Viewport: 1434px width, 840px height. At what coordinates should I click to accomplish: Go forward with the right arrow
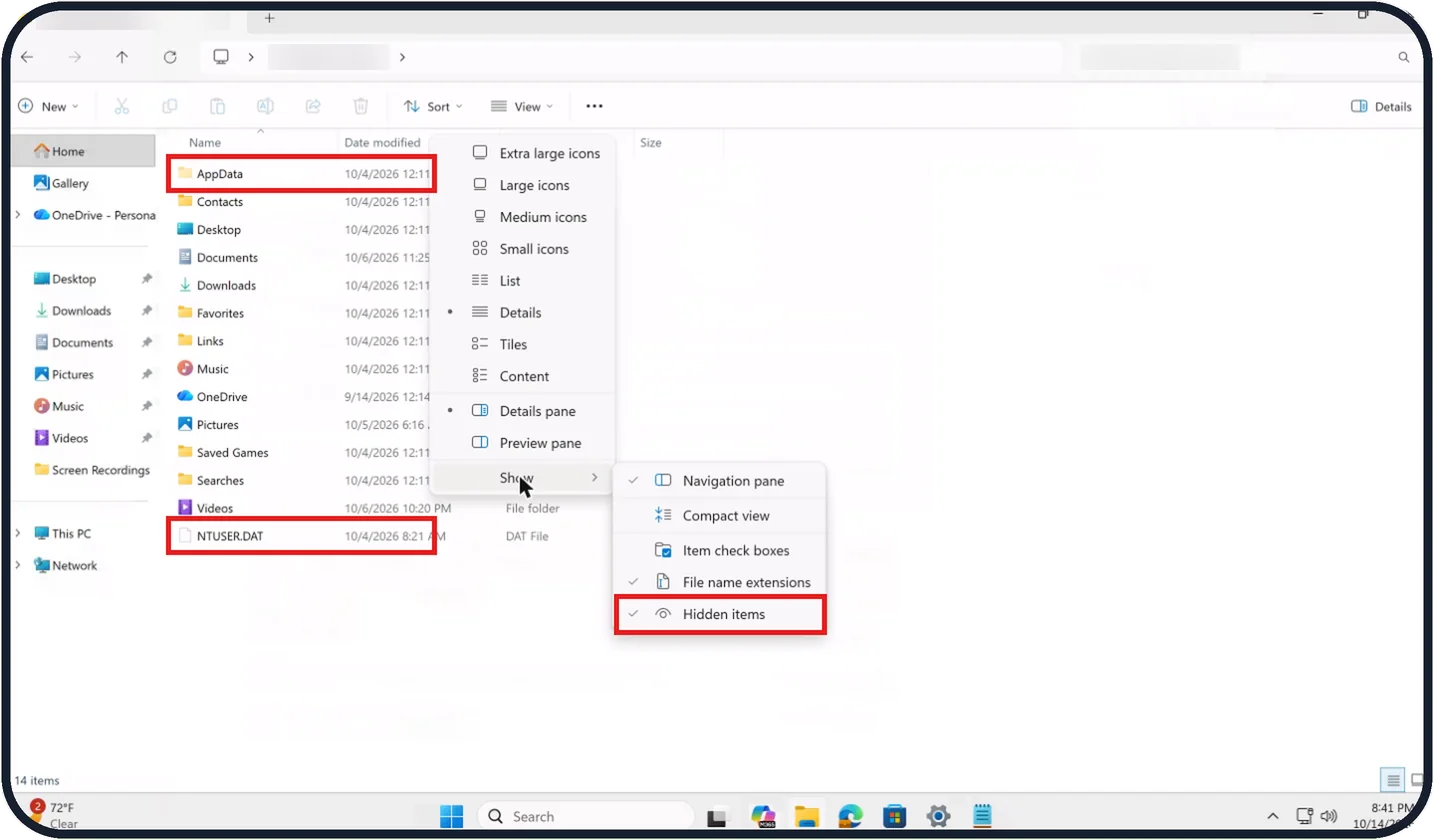click(x=75, y=57)
